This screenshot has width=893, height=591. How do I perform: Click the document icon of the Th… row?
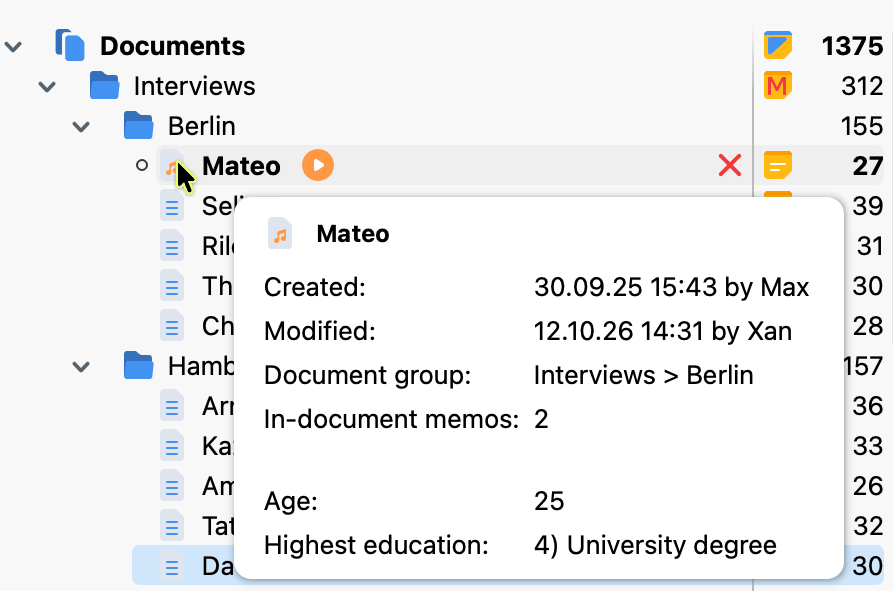171,286
